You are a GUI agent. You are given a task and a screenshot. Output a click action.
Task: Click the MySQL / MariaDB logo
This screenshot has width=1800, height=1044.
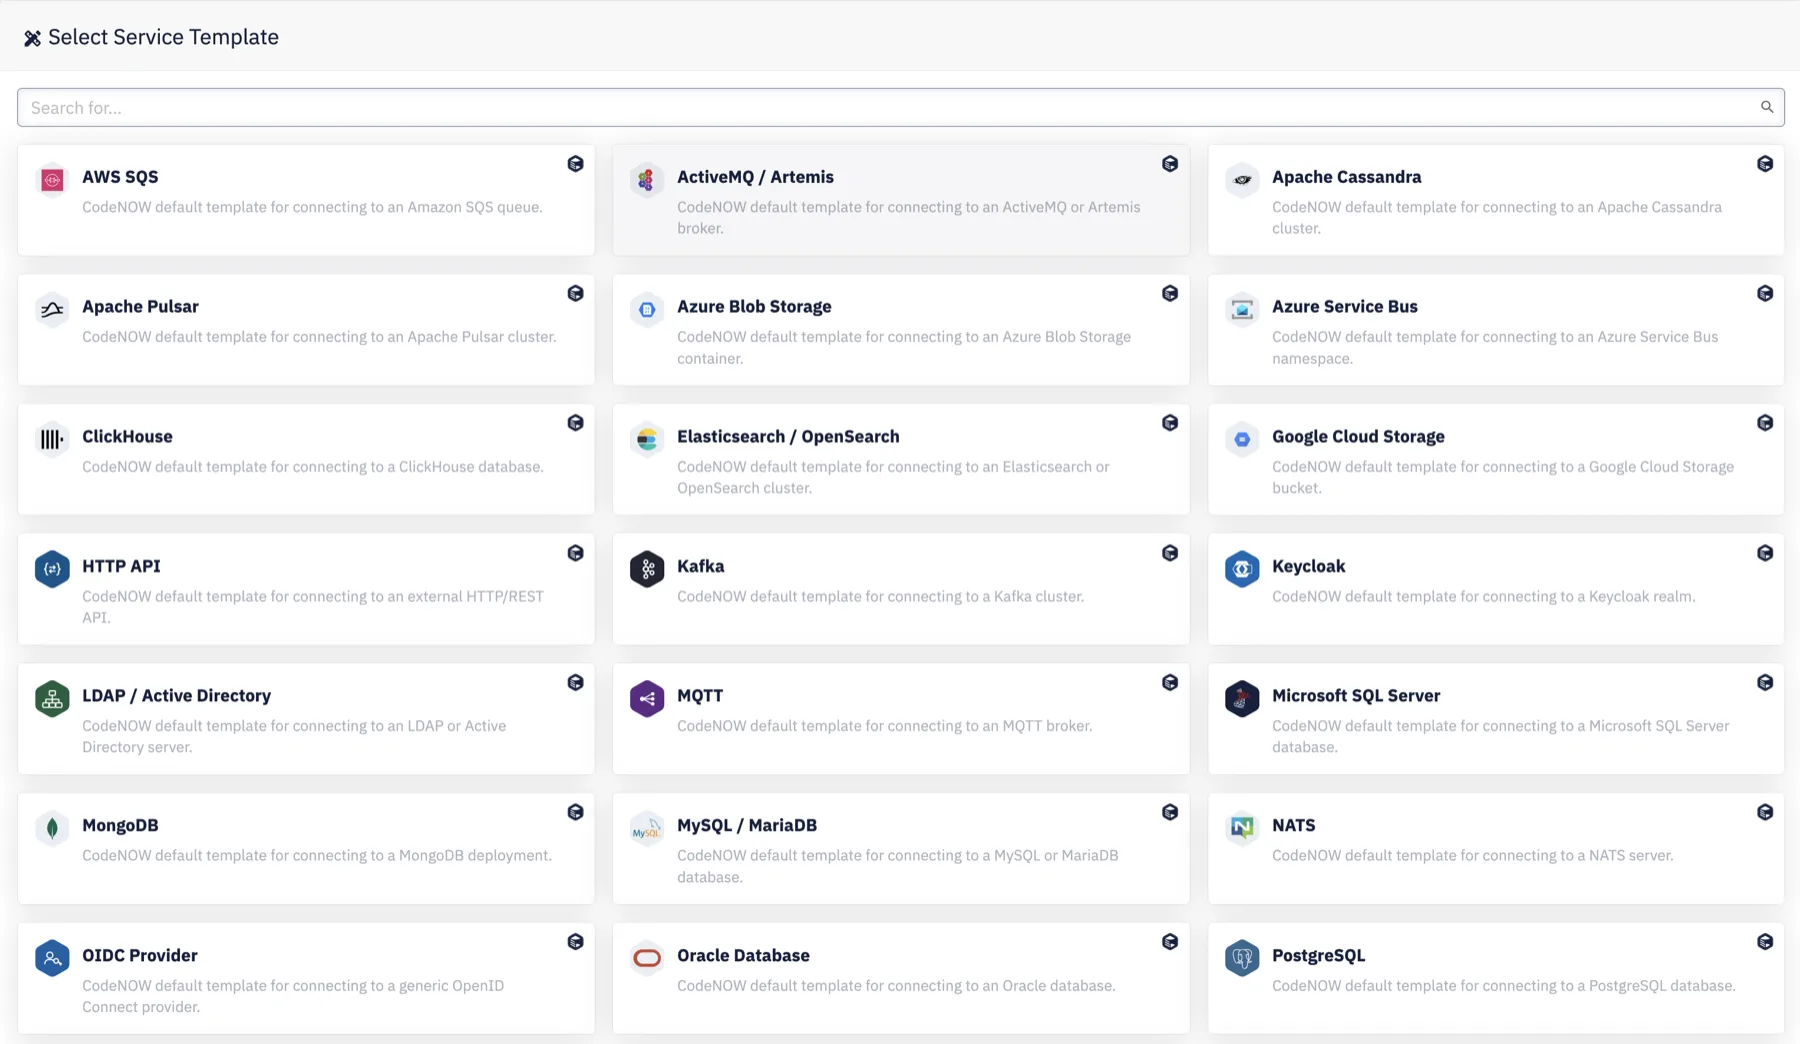(x=647, y=828)
